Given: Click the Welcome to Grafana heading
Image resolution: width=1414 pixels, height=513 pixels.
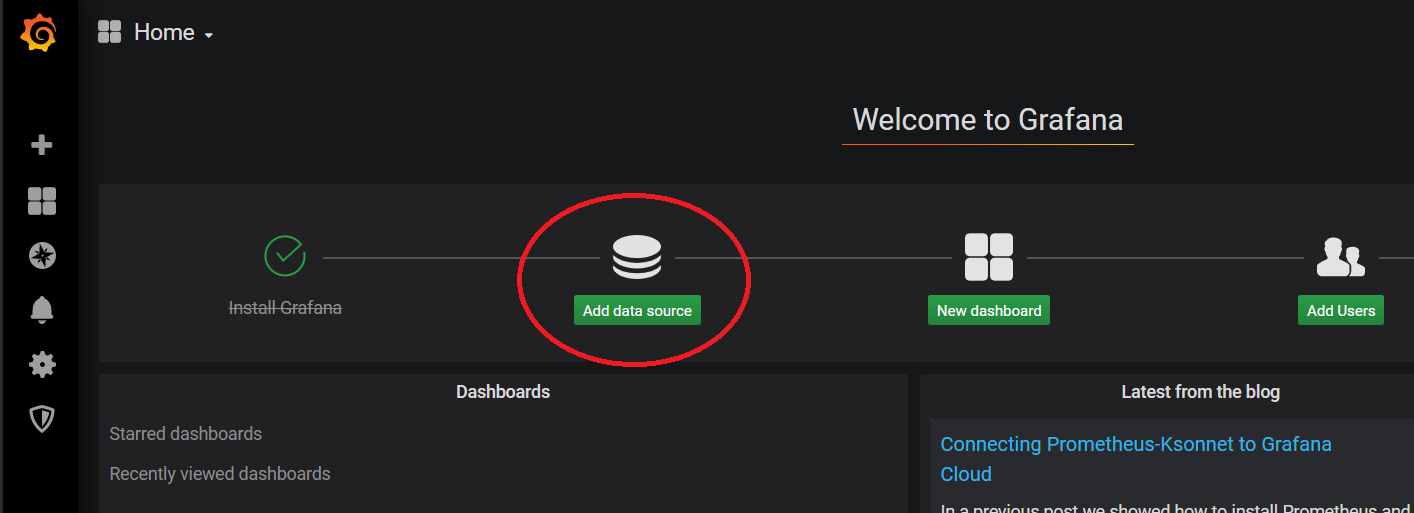Looking at the screenshot, I should pyautogui.click(x=988, y=120).
